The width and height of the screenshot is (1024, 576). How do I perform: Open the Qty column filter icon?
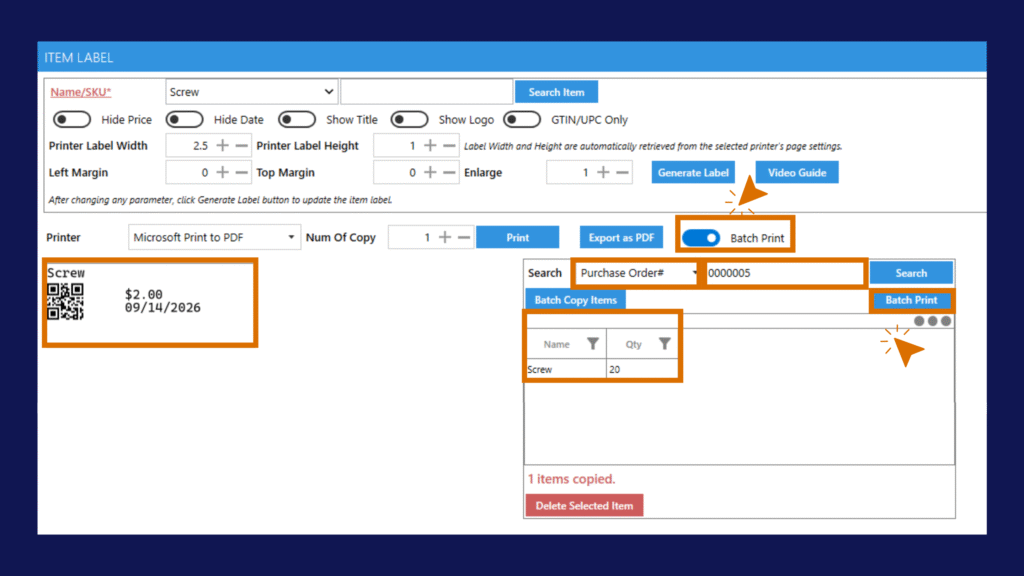pyautogui.click(x=664, y=344)
